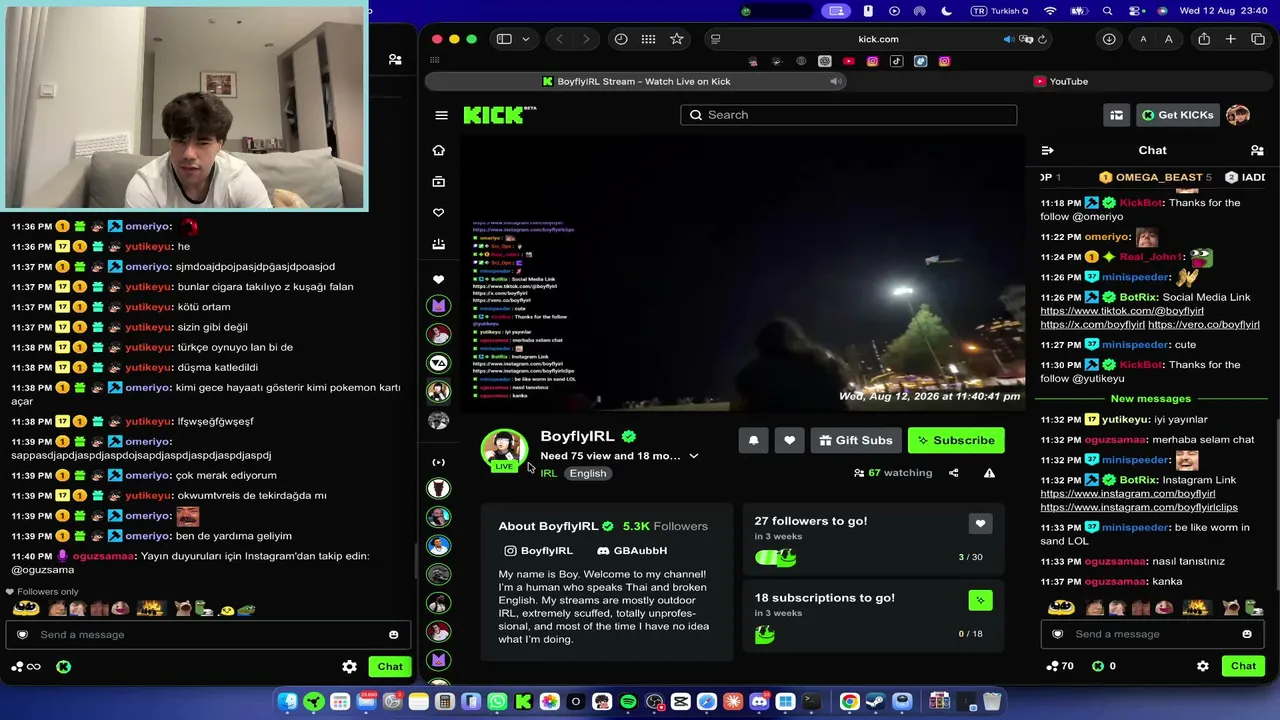Image resolution: width=1280 pixels, height=720 pixels.
Task: Click the Kick logo
Action: click(x=499, y=115)
